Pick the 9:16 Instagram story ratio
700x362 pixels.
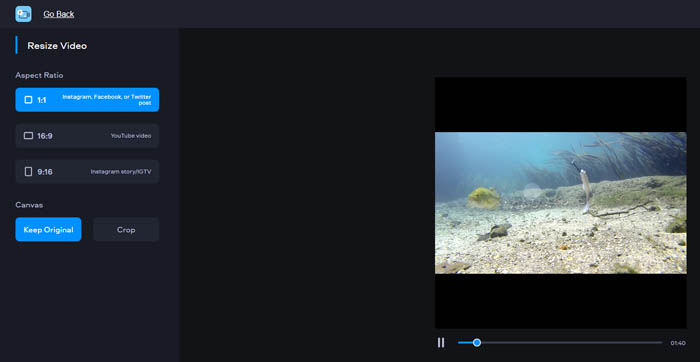point(87,171)
